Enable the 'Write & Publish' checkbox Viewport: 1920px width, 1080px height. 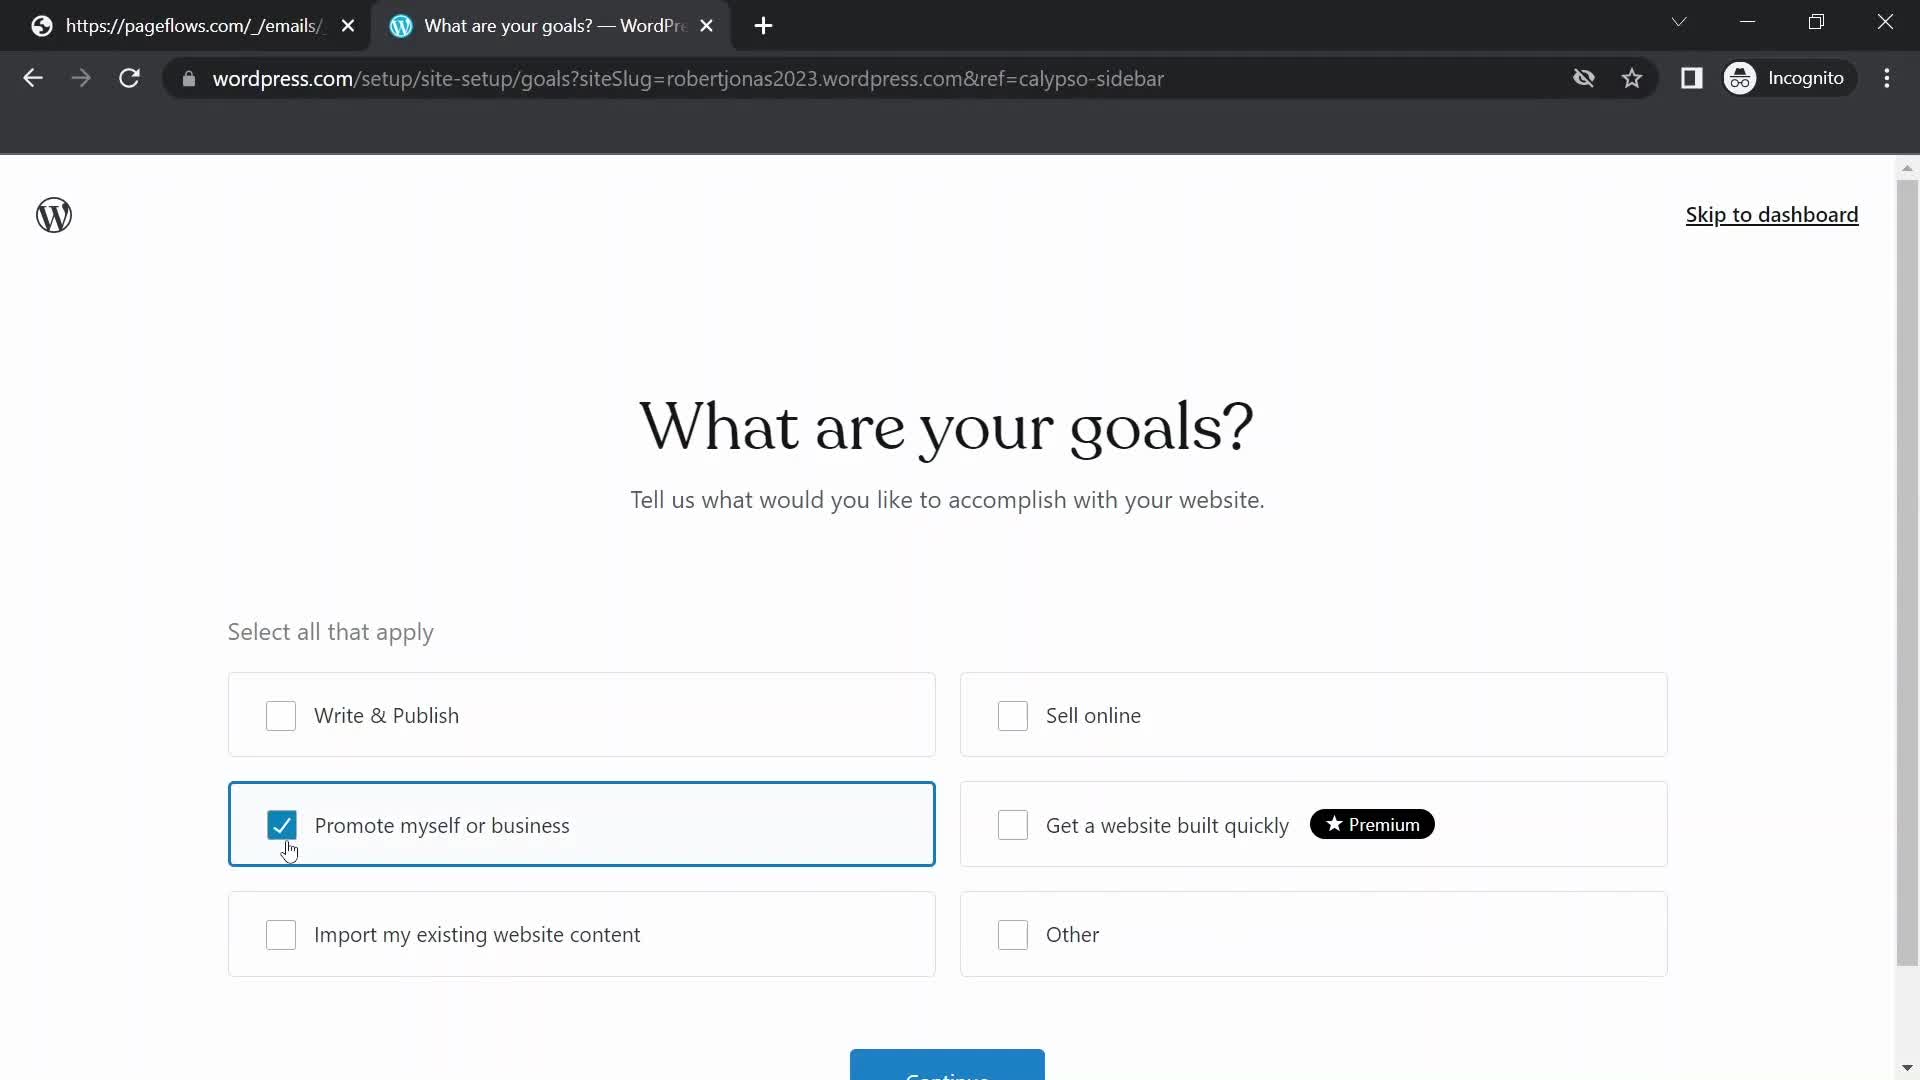(x=281, y=715)
